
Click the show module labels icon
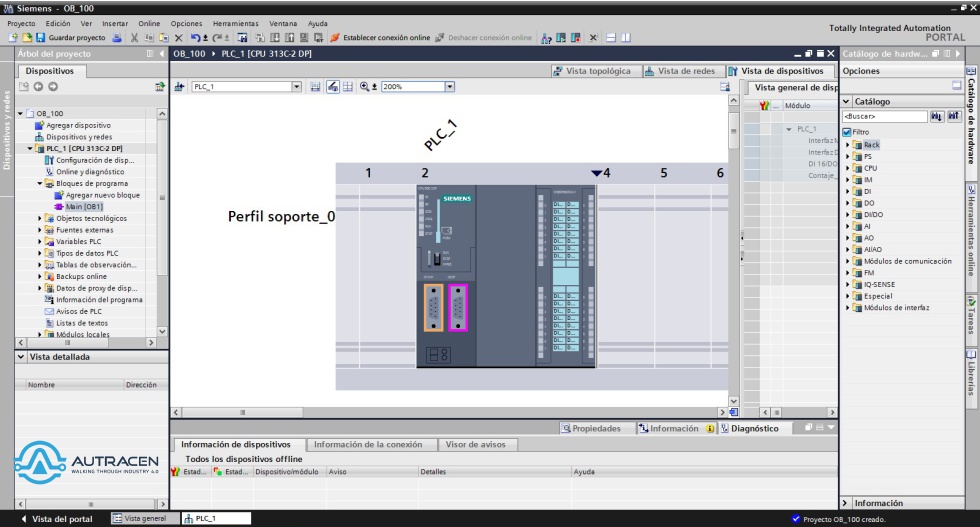[333, 86]
